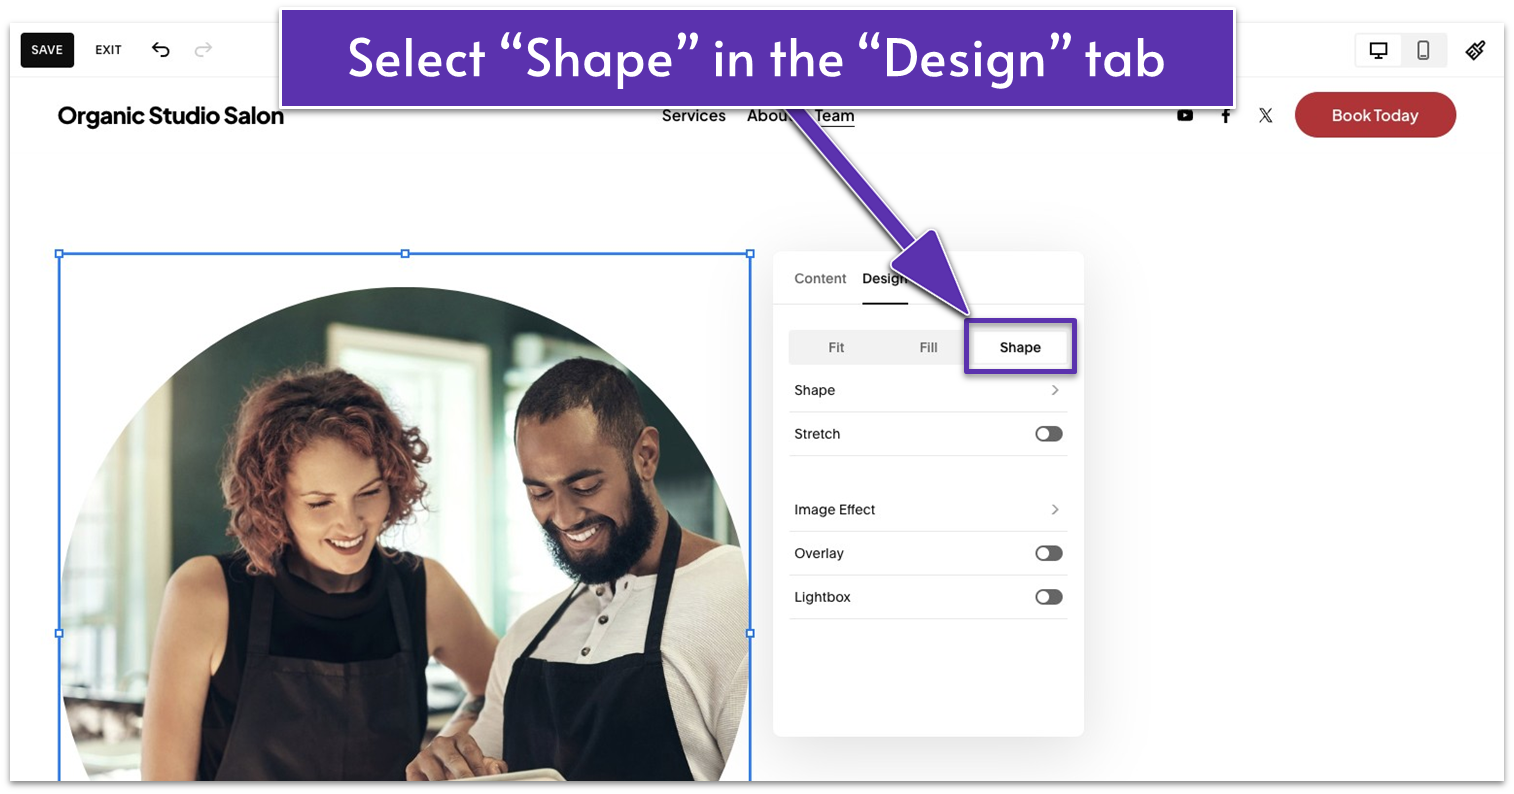Open the Team navigation link
This screenshot has width=1514, height=794.
(x=835, y=116)
